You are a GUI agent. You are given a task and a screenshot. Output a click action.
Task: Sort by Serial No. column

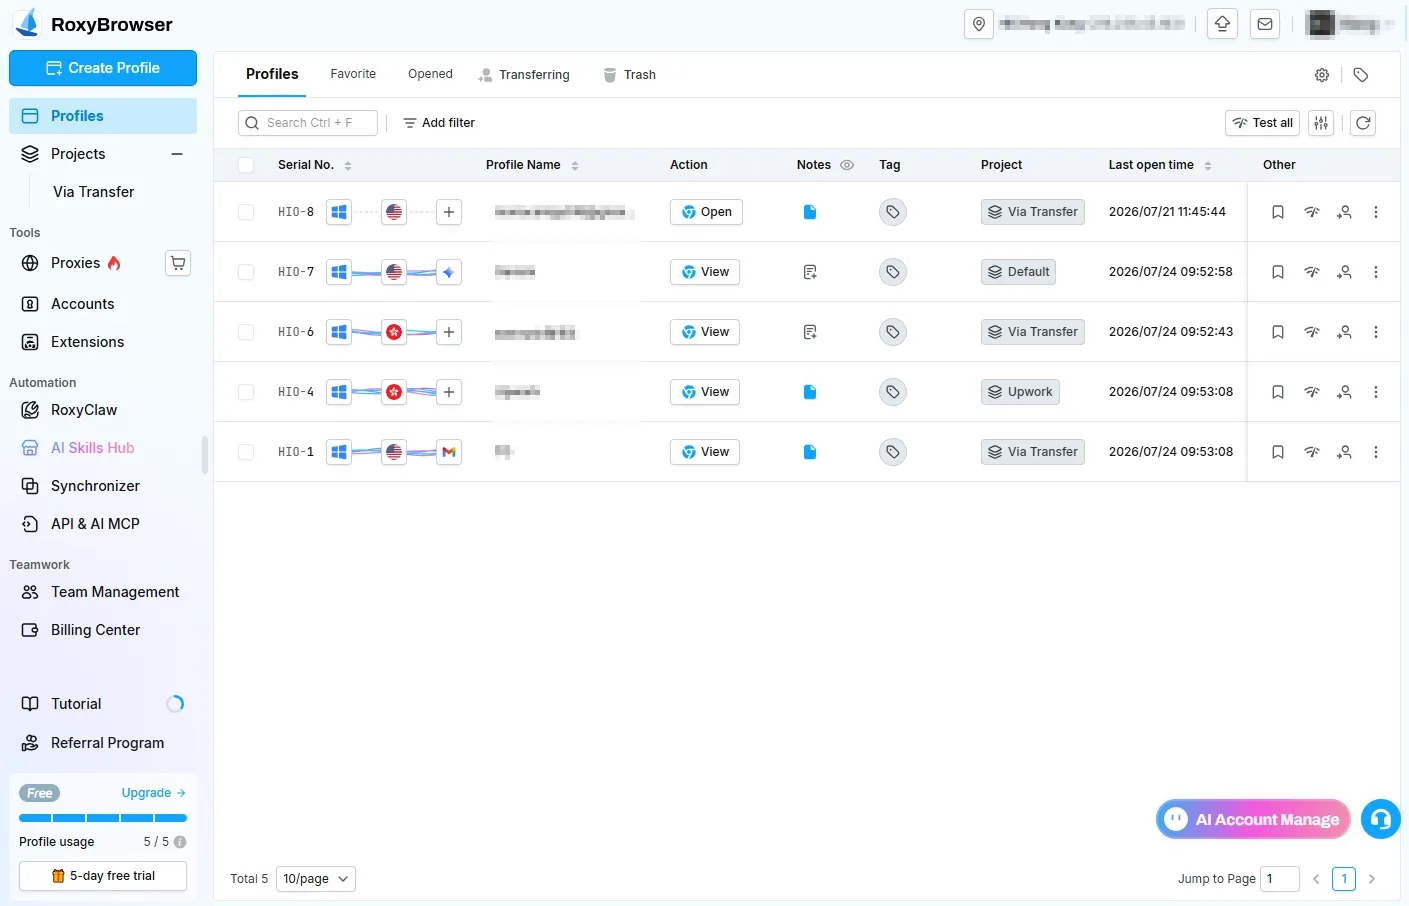pyautogui.click(x=348, y=166)
